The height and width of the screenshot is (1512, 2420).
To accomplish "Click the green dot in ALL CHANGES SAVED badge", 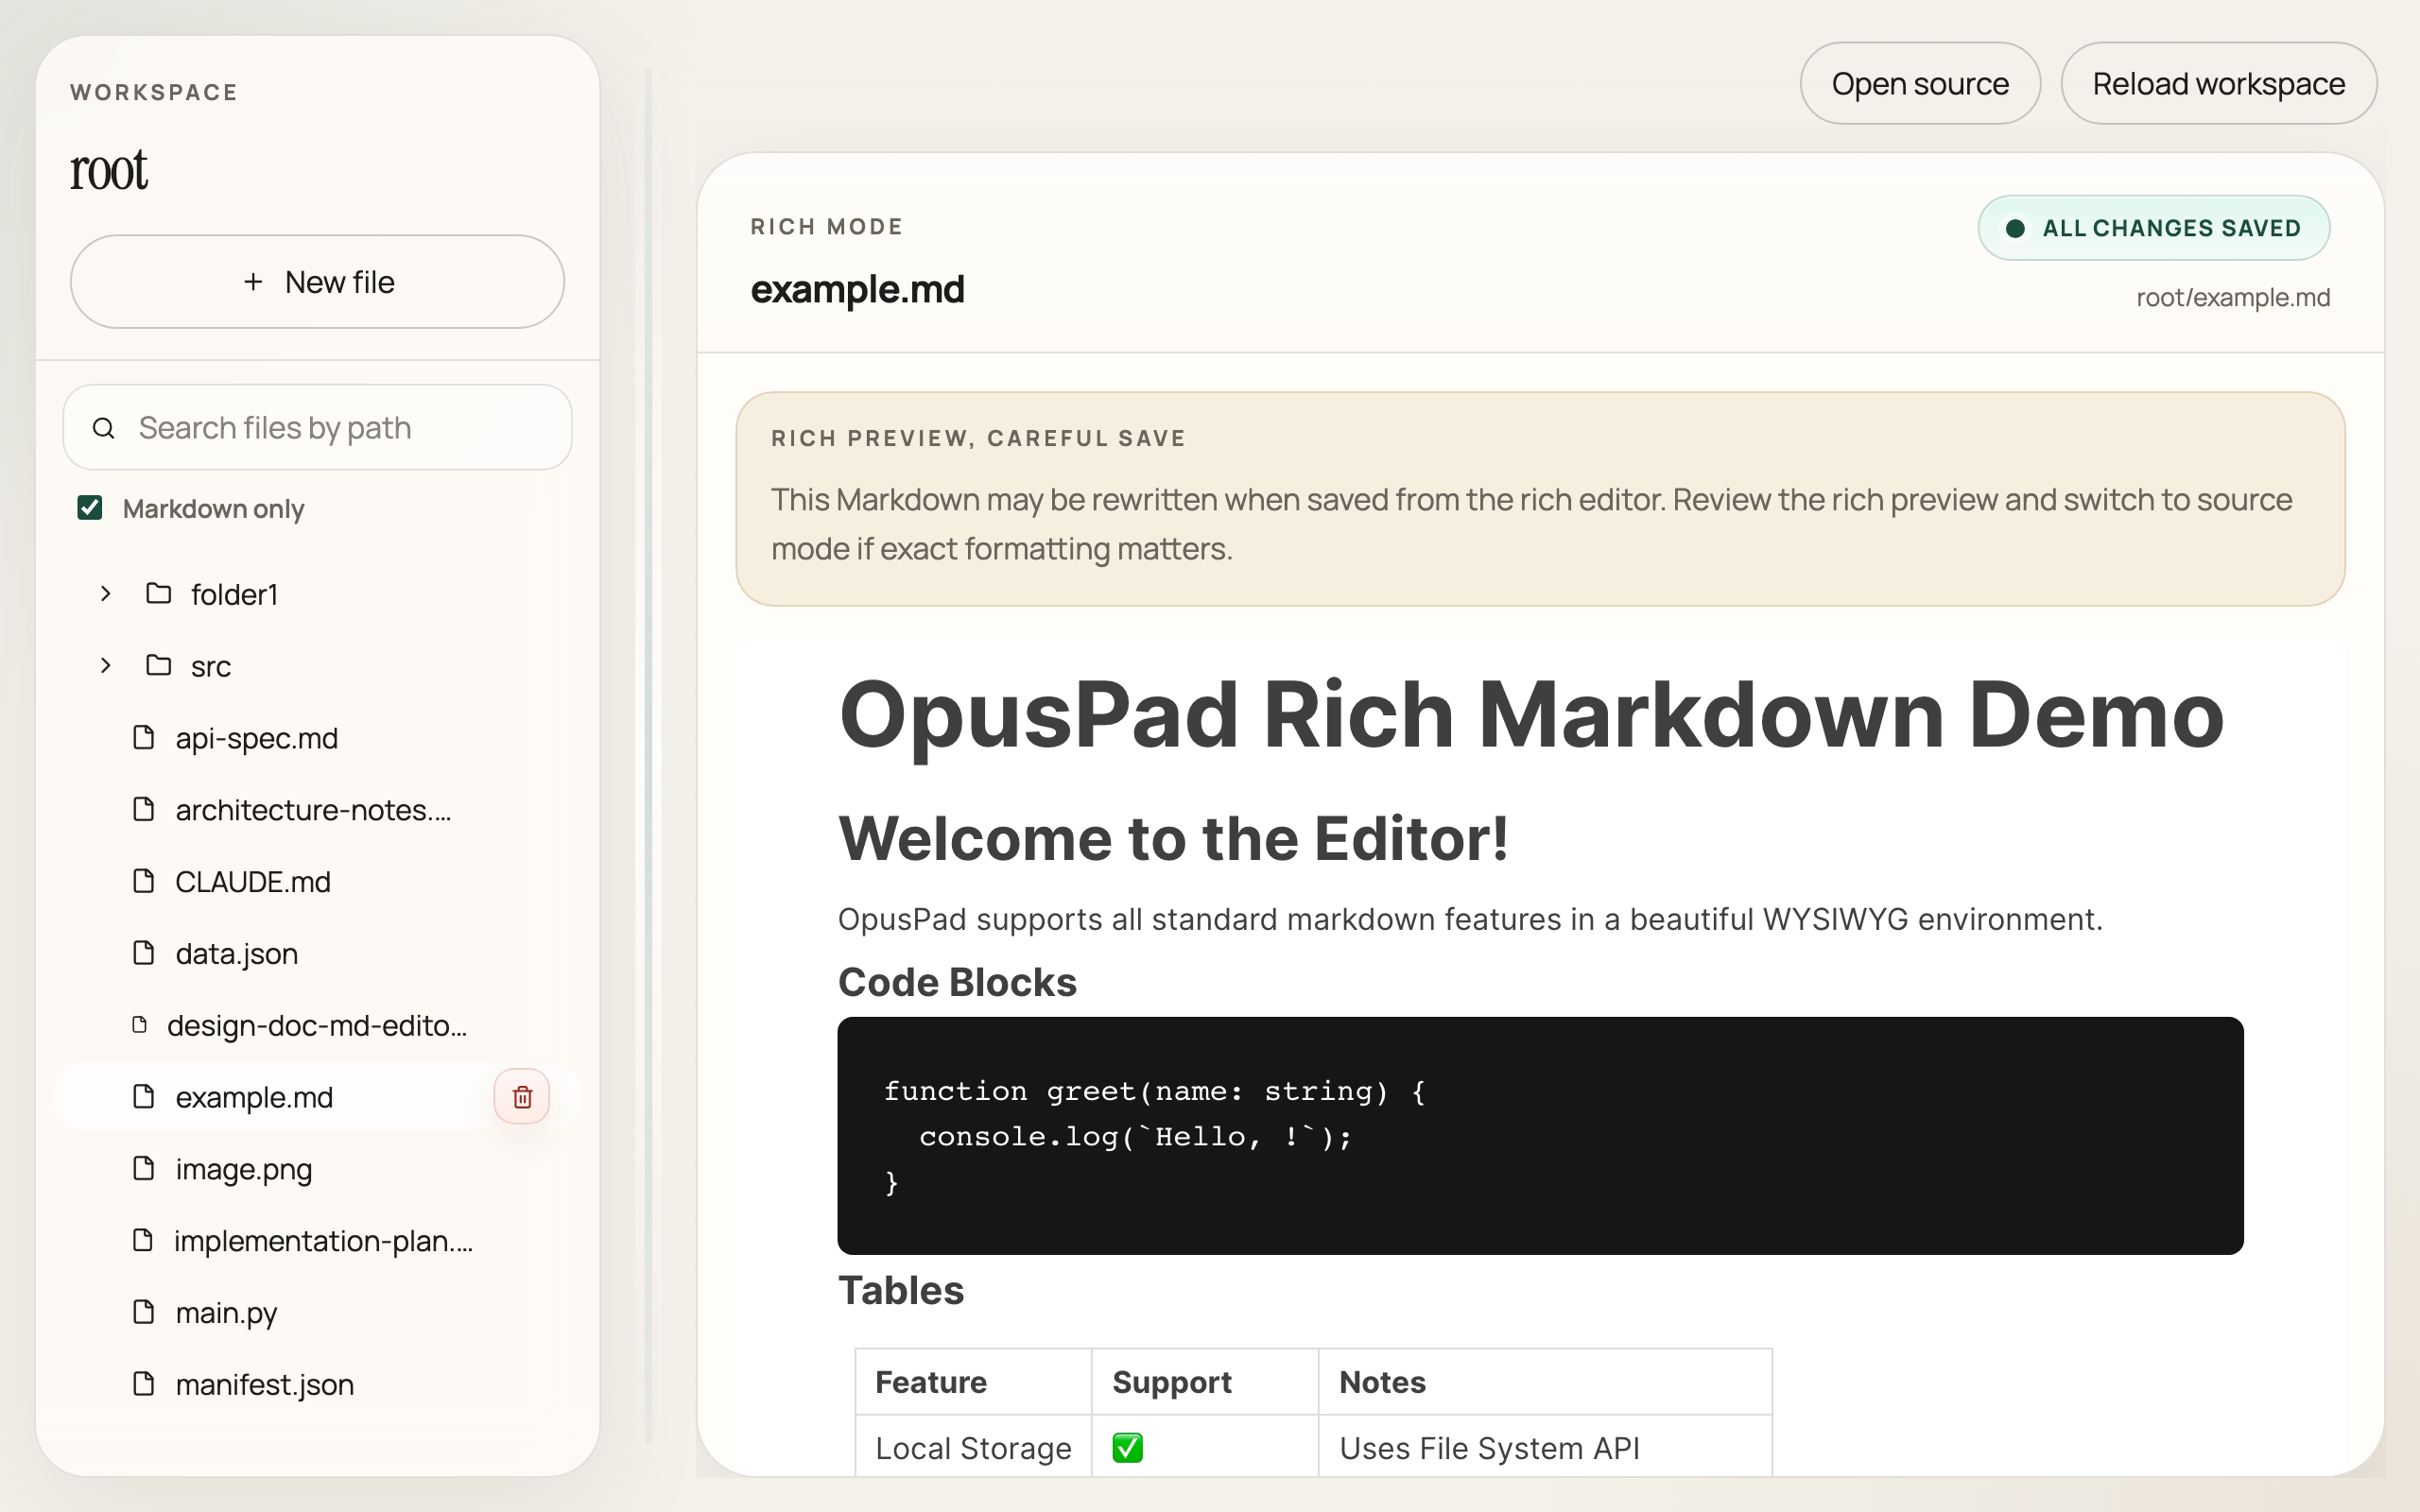I will [x=2017, y=228].
